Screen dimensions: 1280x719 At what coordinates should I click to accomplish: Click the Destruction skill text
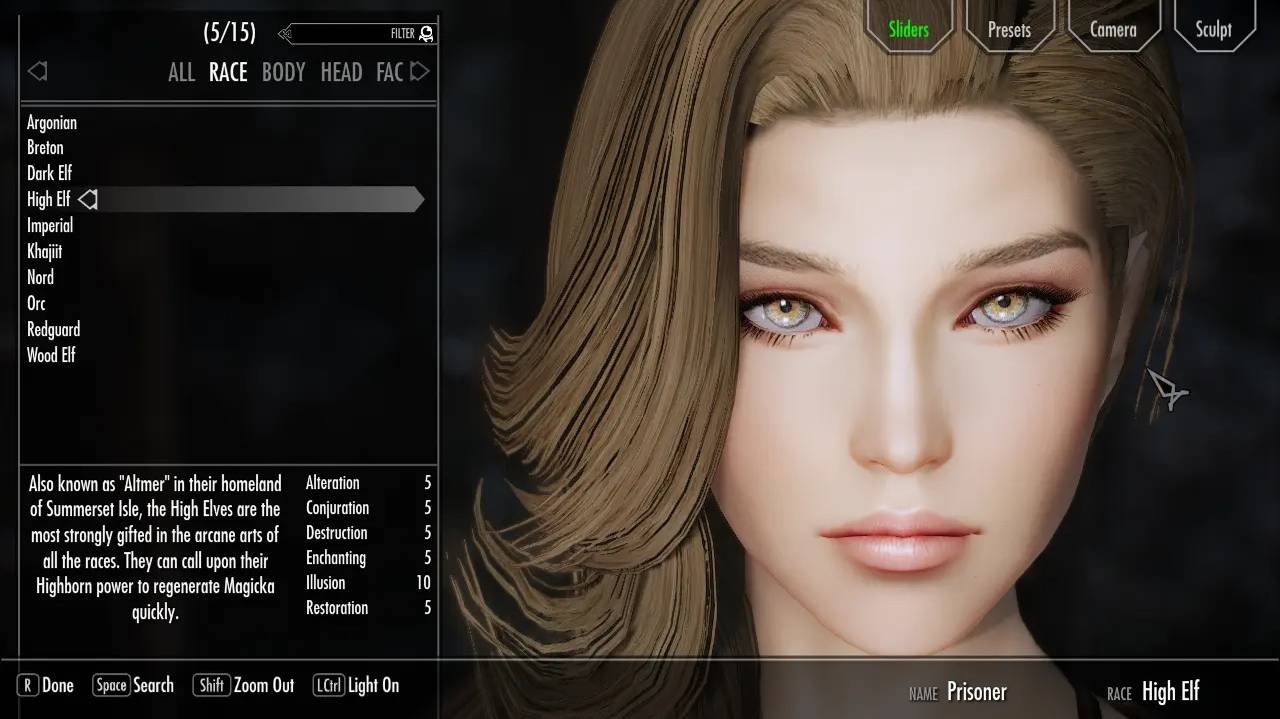pos(337,533)
